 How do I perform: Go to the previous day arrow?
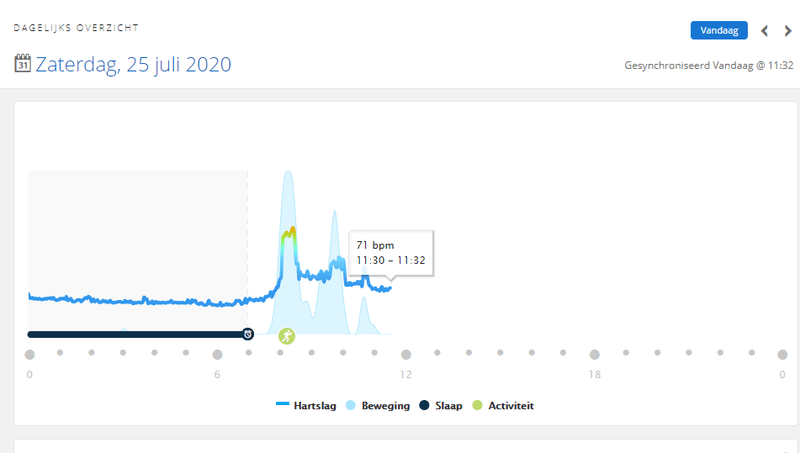point(765,31)
